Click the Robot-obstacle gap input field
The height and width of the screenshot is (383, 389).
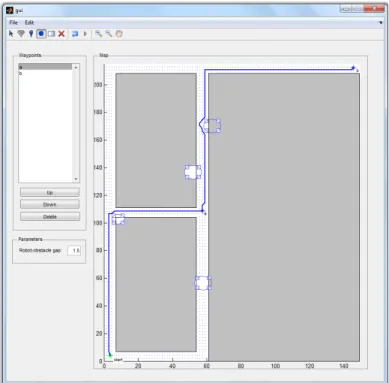coord(74,250)
